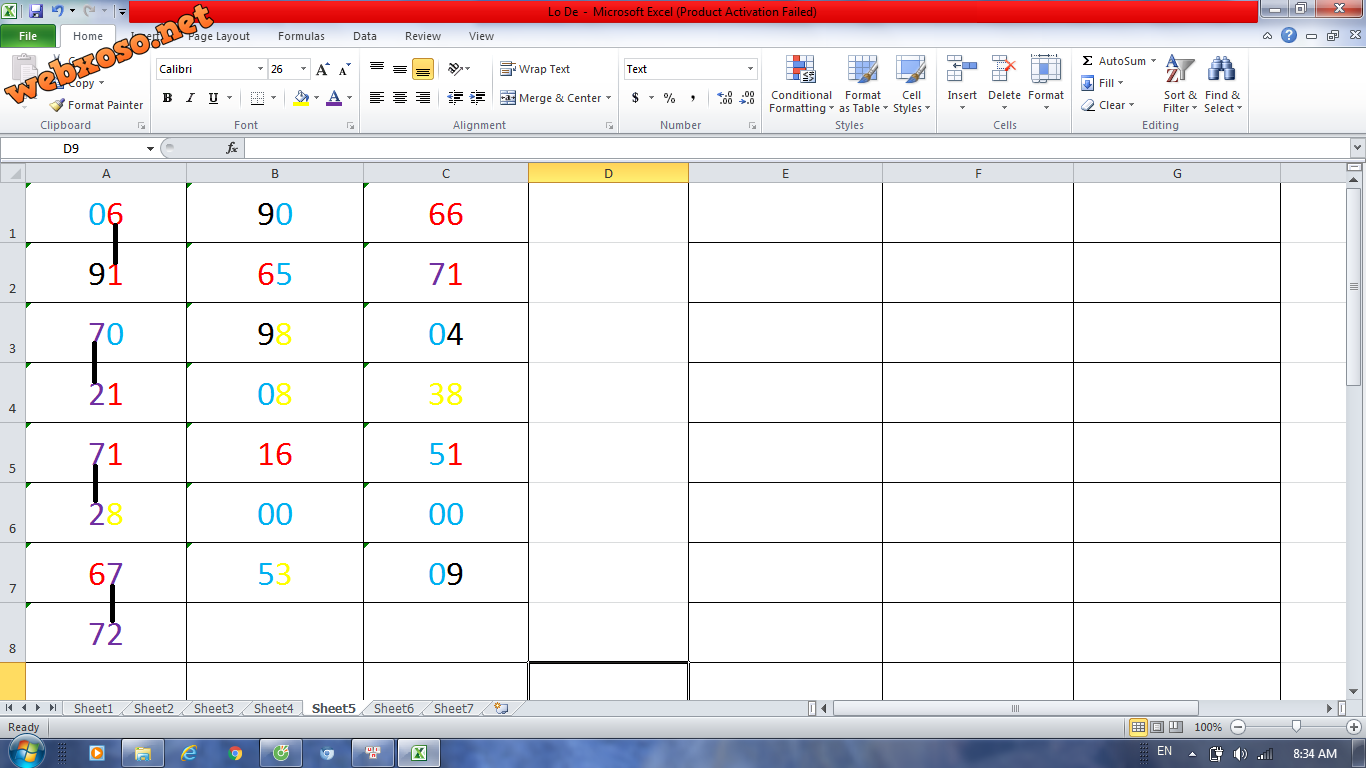Open the Review tab
1366x768 pixels.
click(x=423, y=36)
